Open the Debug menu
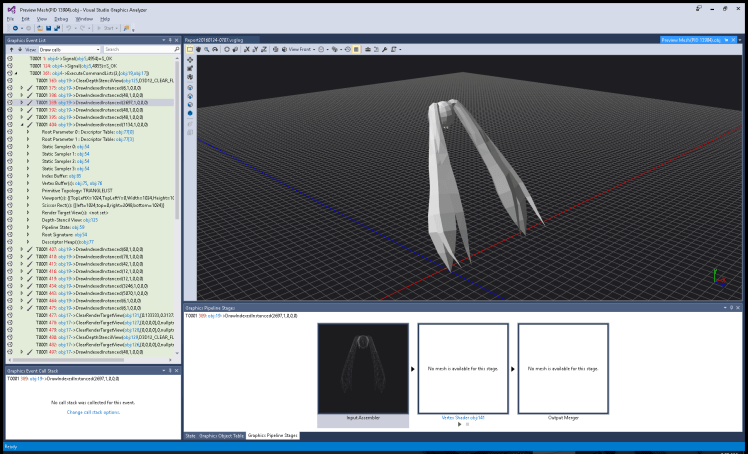This screenshot has height=454, width=748. [62, 18]
